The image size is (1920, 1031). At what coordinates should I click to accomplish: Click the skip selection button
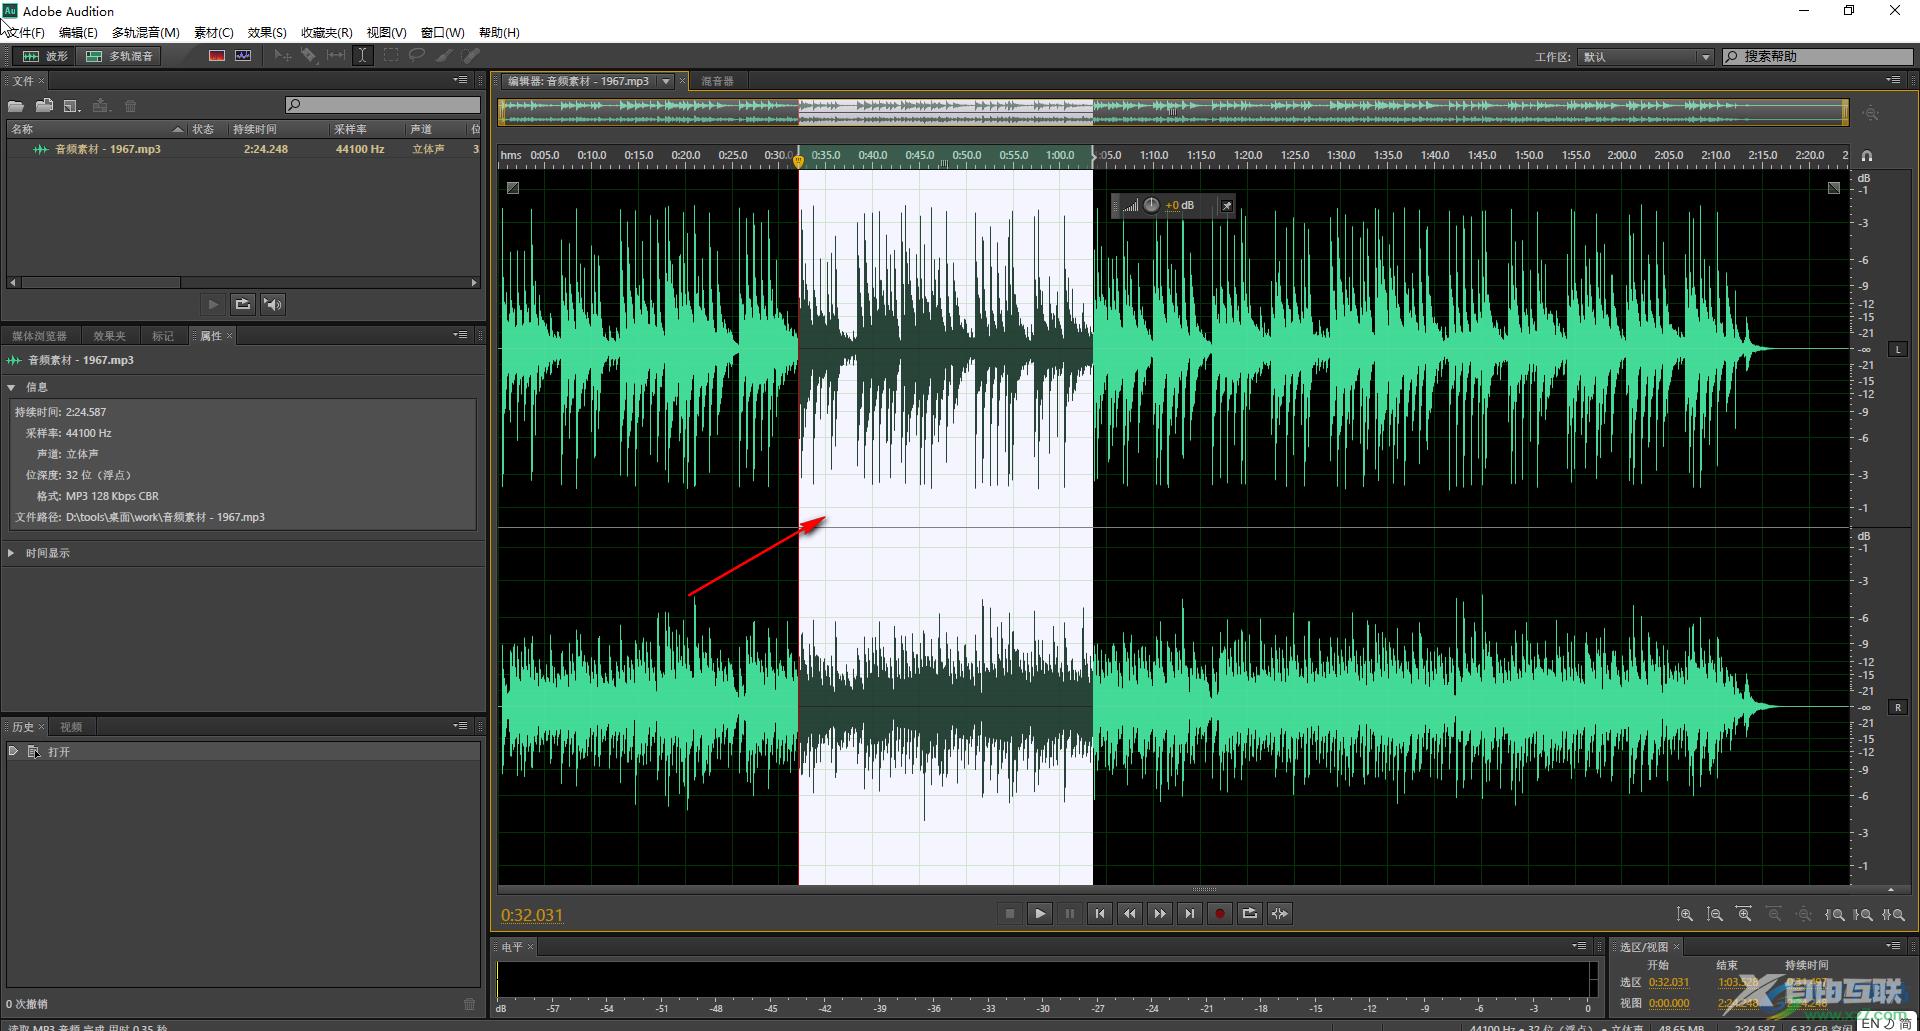pos(1280,914)
